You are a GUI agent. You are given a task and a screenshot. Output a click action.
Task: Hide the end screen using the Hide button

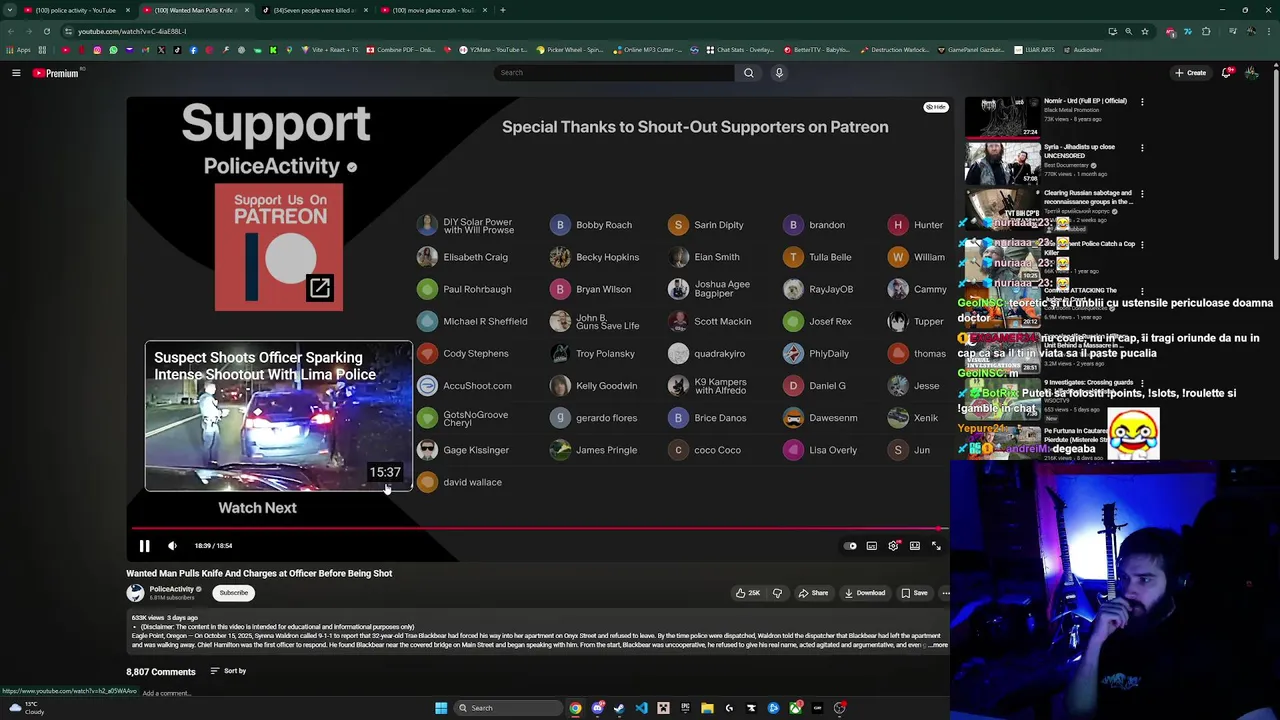936,107
